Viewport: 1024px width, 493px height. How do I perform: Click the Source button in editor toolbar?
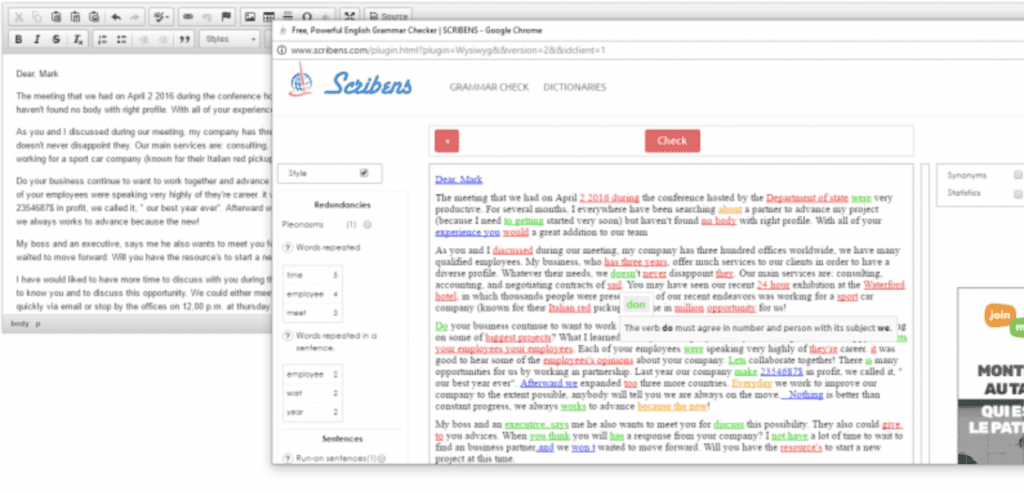[x=389, y=16]
